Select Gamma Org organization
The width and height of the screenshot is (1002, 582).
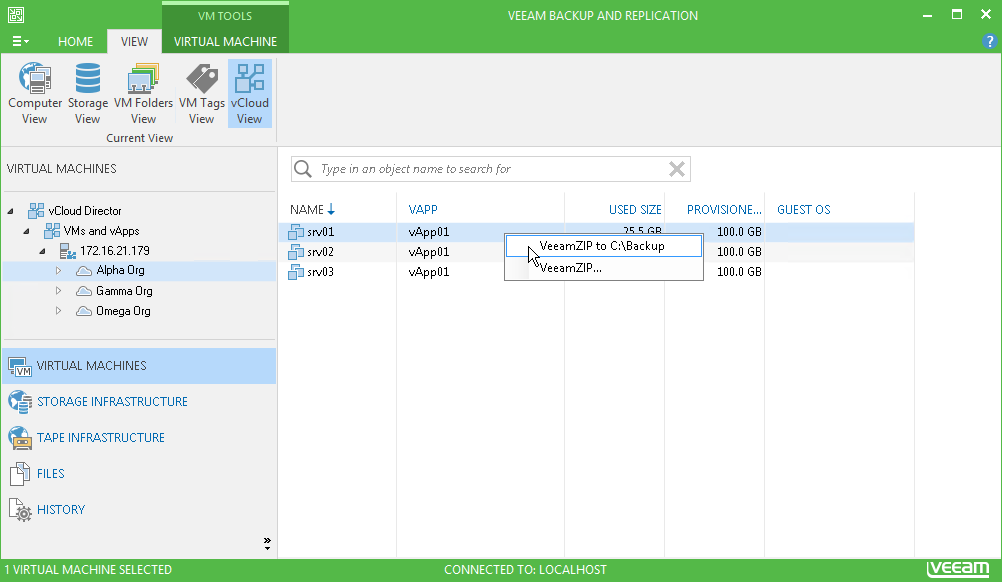(124, 291)
